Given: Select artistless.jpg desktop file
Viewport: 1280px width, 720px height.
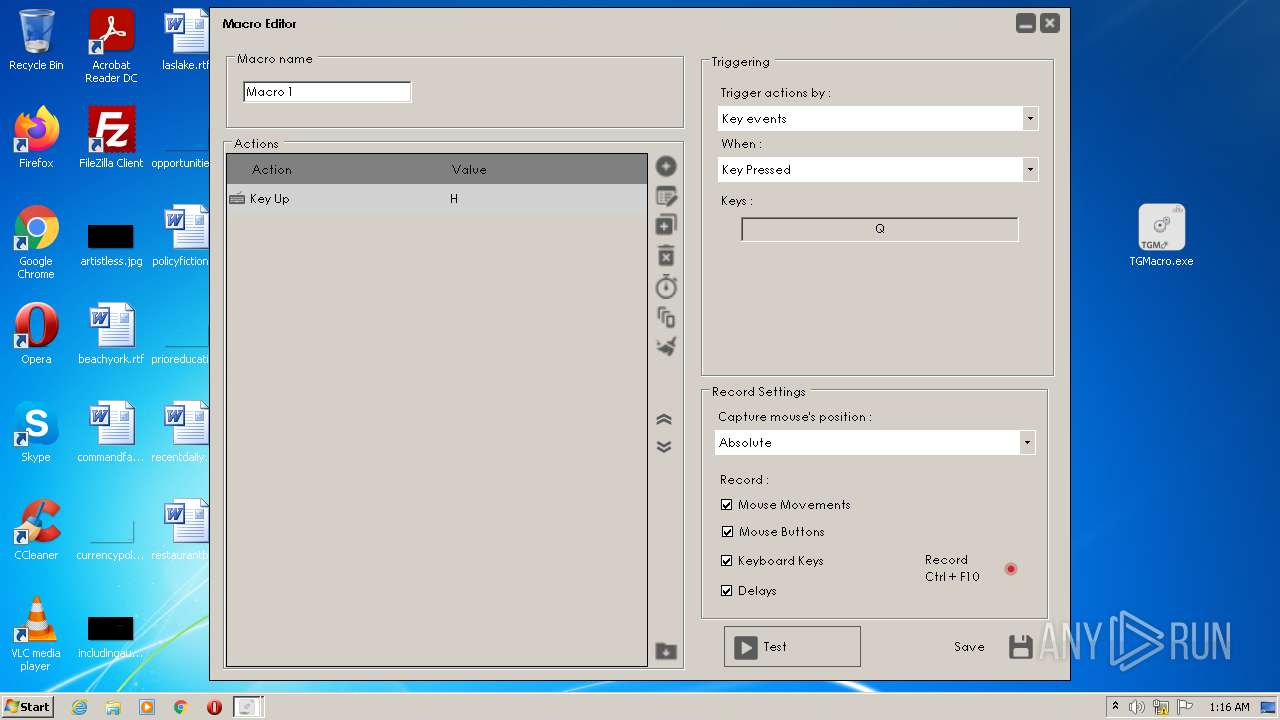Looking at the screenshot, I should click(111, 242).
